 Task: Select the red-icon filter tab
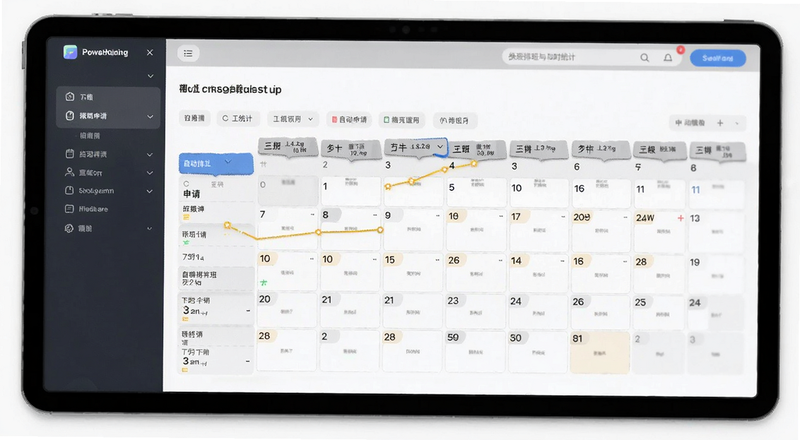[349, 119]
